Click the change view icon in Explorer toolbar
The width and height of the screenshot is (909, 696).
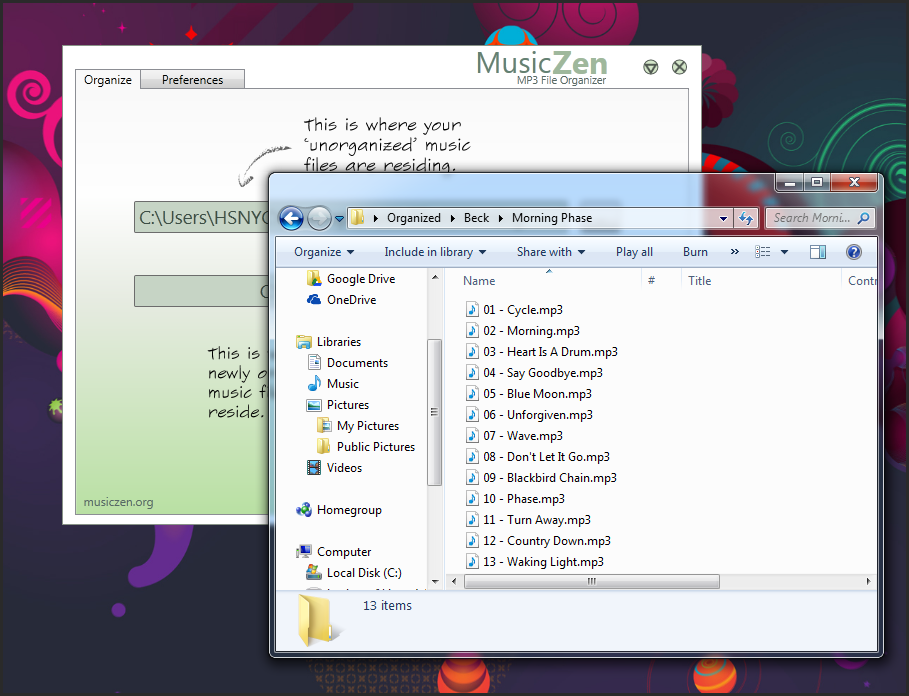(762, 252)
